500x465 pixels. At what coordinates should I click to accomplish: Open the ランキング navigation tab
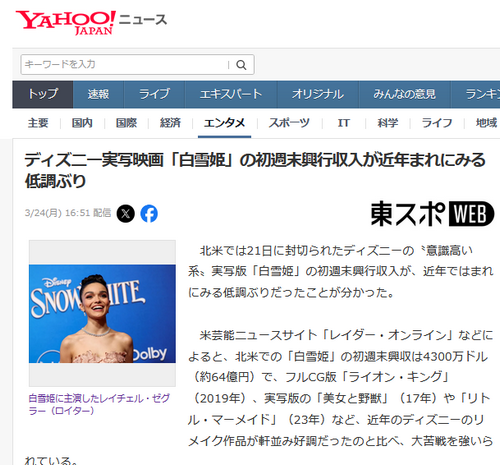(476, 94)
